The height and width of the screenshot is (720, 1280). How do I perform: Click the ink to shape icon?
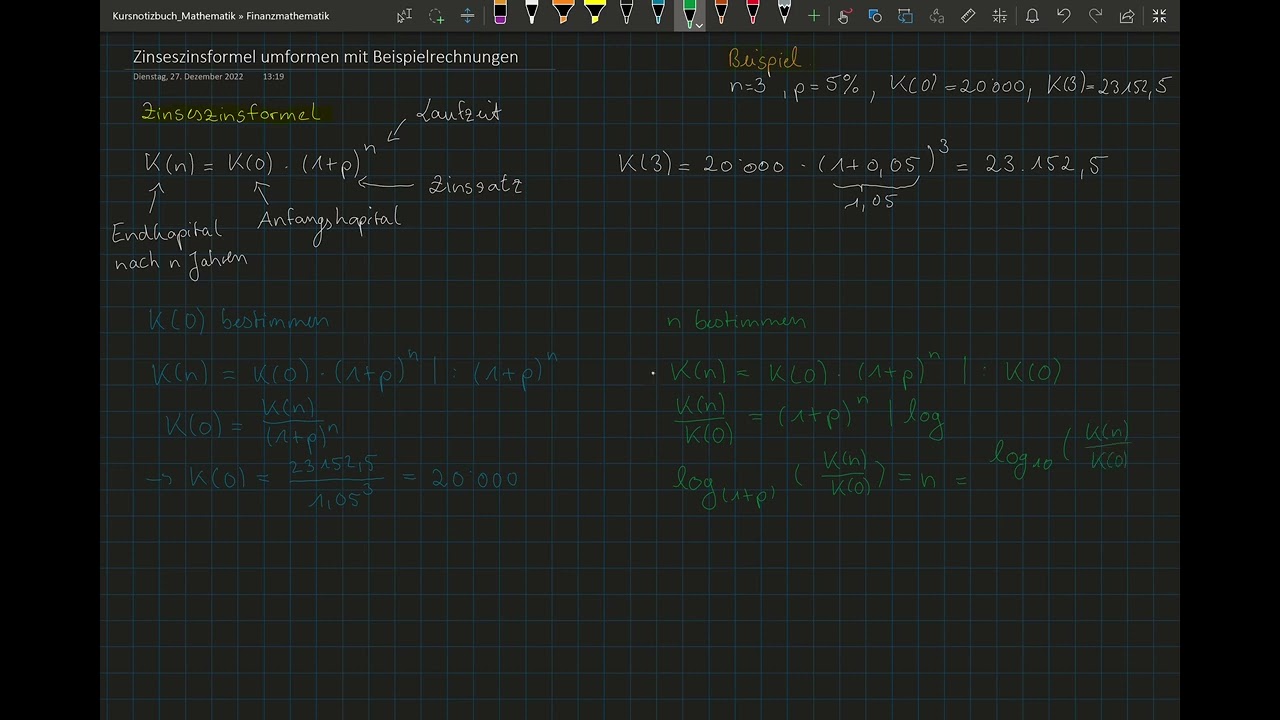(906, 16)
